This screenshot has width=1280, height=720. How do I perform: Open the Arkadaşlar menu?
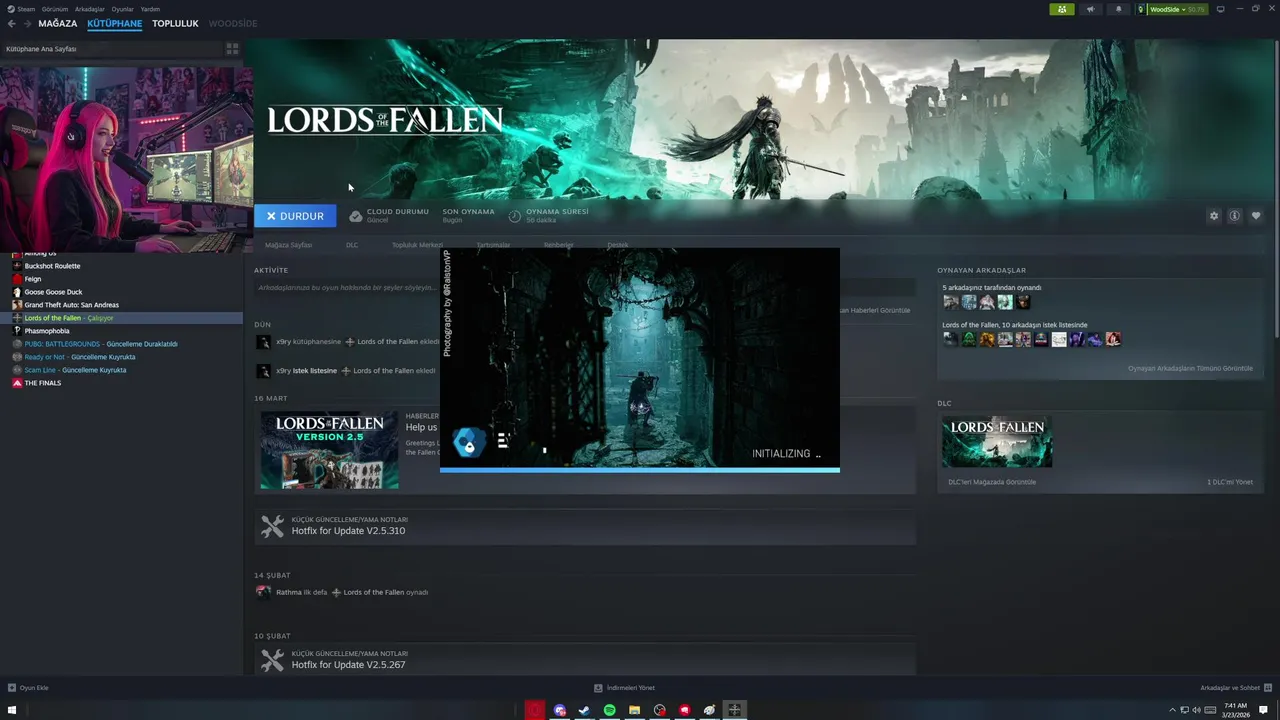[90, 9]
